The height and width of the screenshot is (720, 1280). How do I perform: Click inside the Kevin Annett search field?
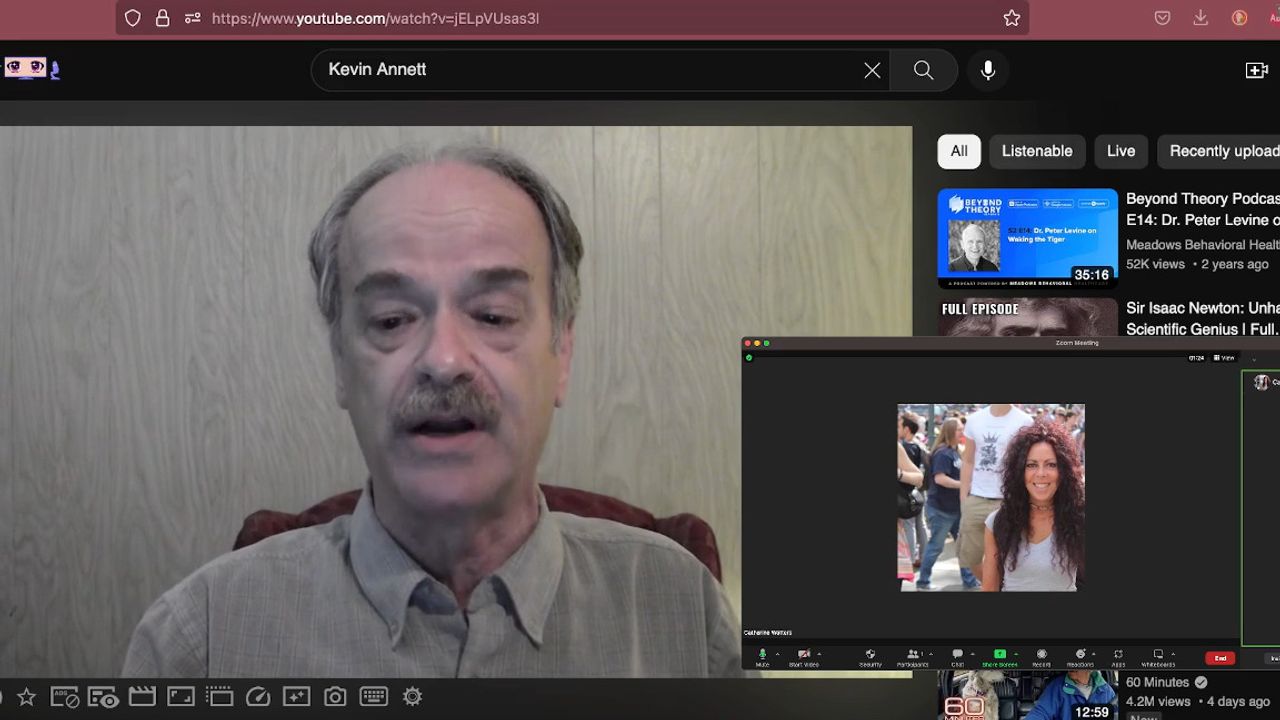tap(590, 70)
